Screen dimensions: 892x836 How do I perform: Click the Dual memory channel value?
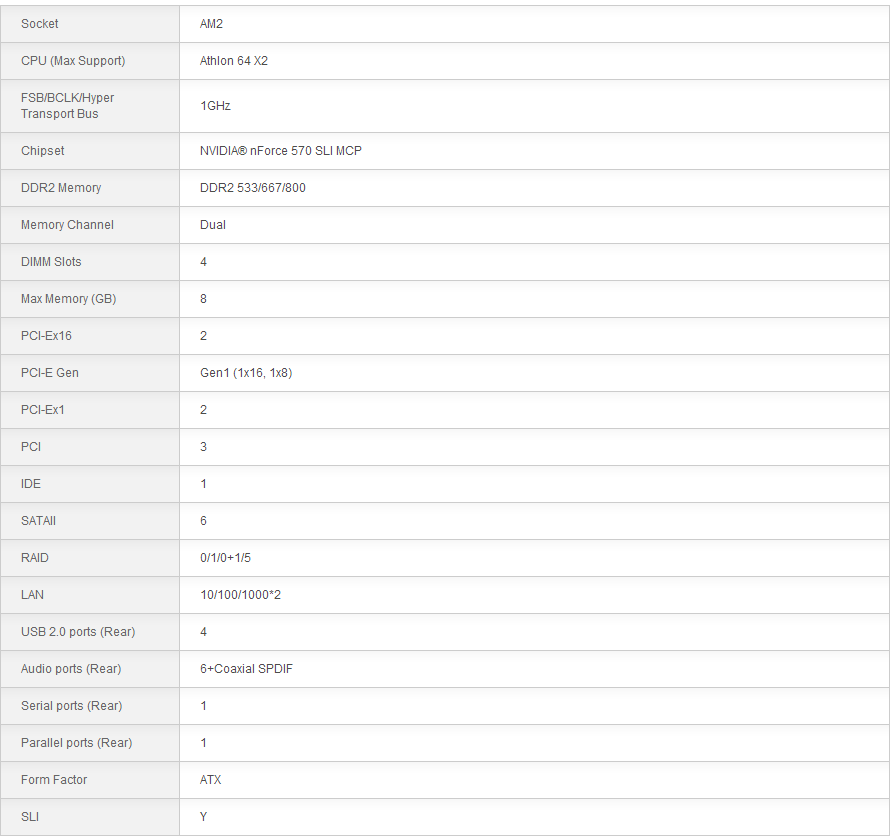pyautogui.click(x=213, y=225)
